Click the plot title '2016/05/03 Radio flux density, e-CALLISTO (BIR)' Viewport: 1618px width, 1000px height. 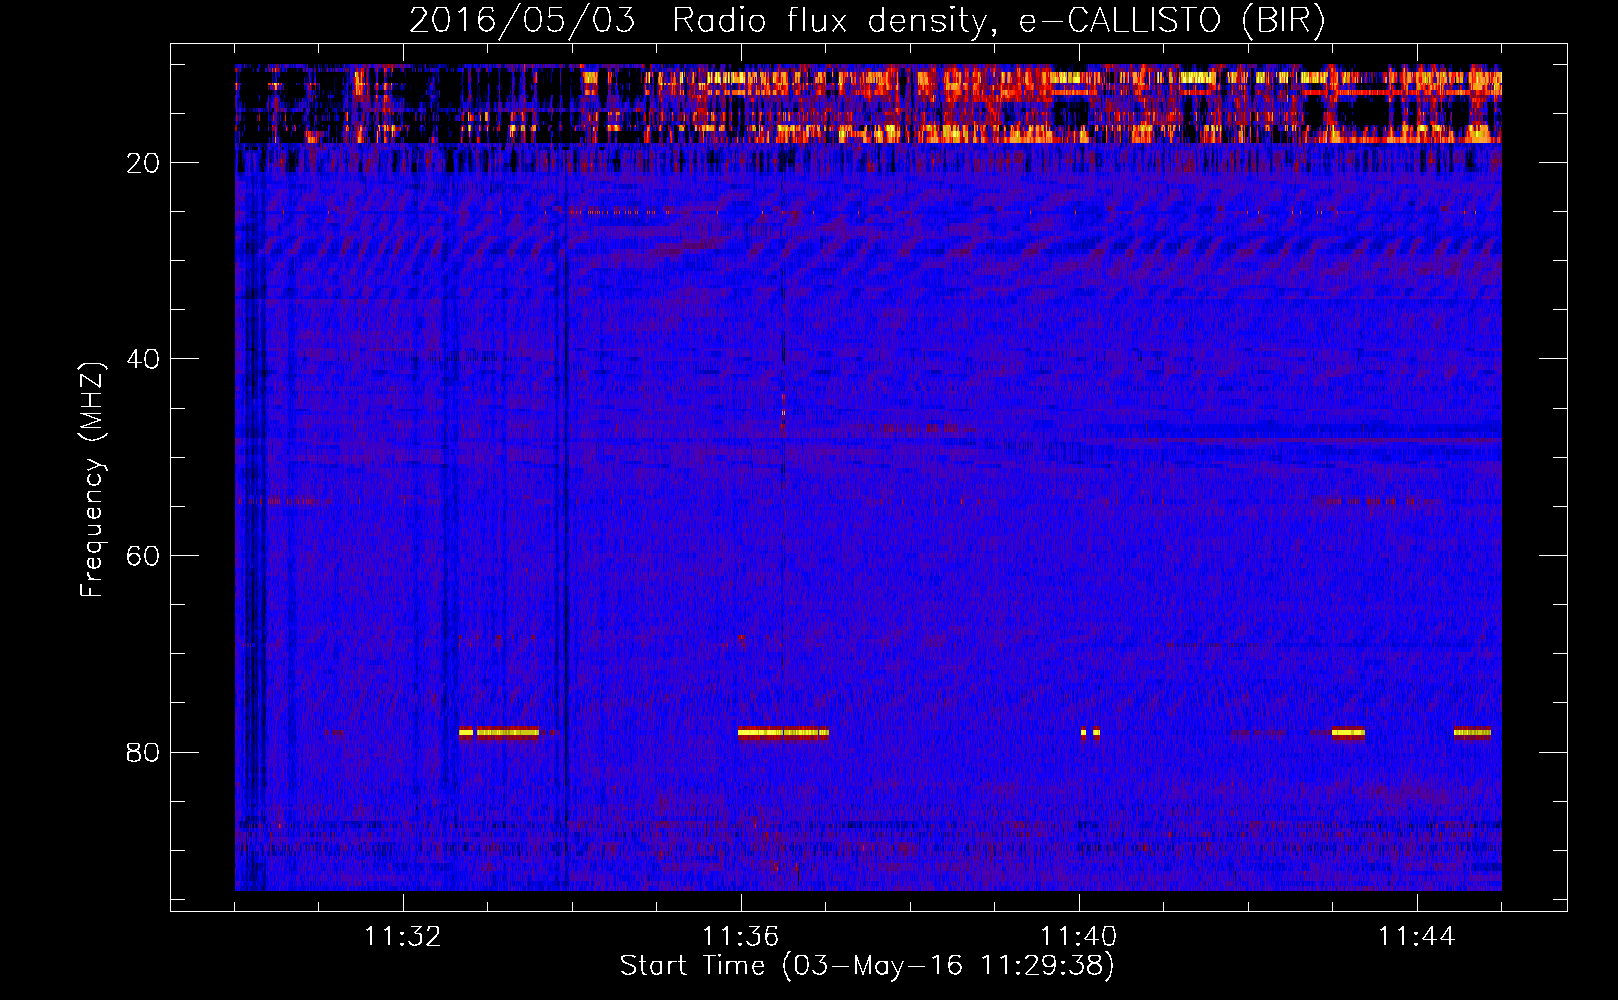click(867, 20)
